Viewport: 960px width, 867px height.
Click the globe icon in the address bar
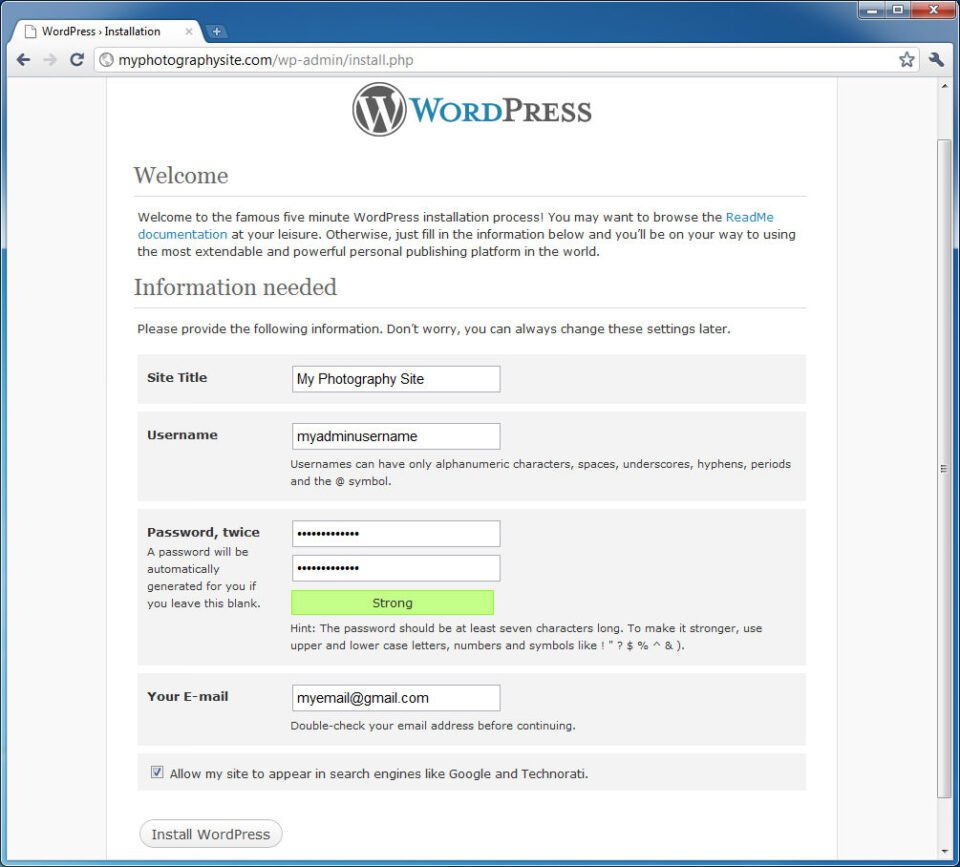(107, 60)
